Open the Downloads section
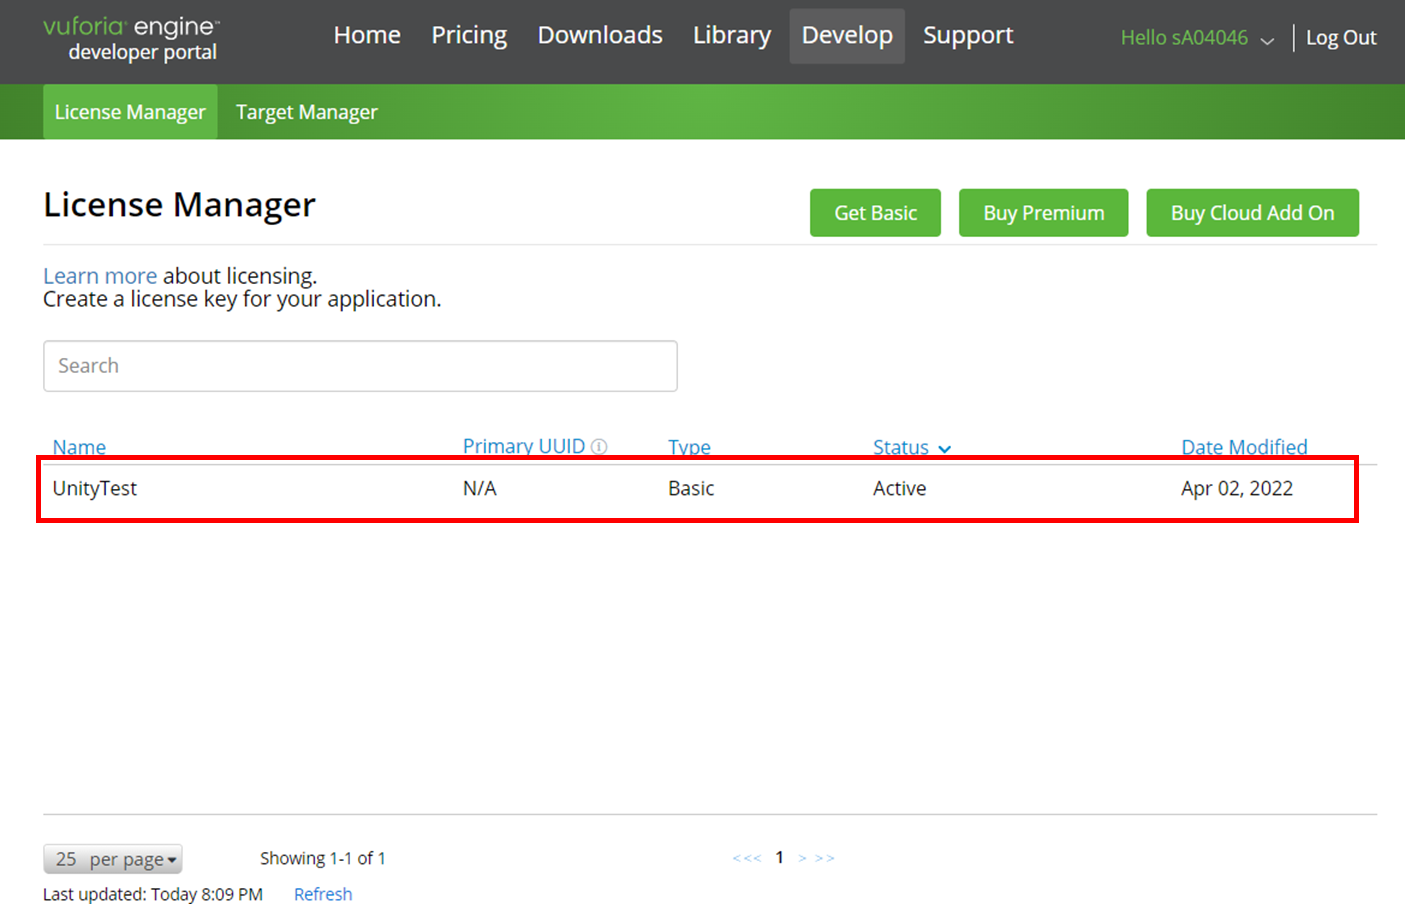The width and height of the screenshot is (1405, 904). [600, 35]
